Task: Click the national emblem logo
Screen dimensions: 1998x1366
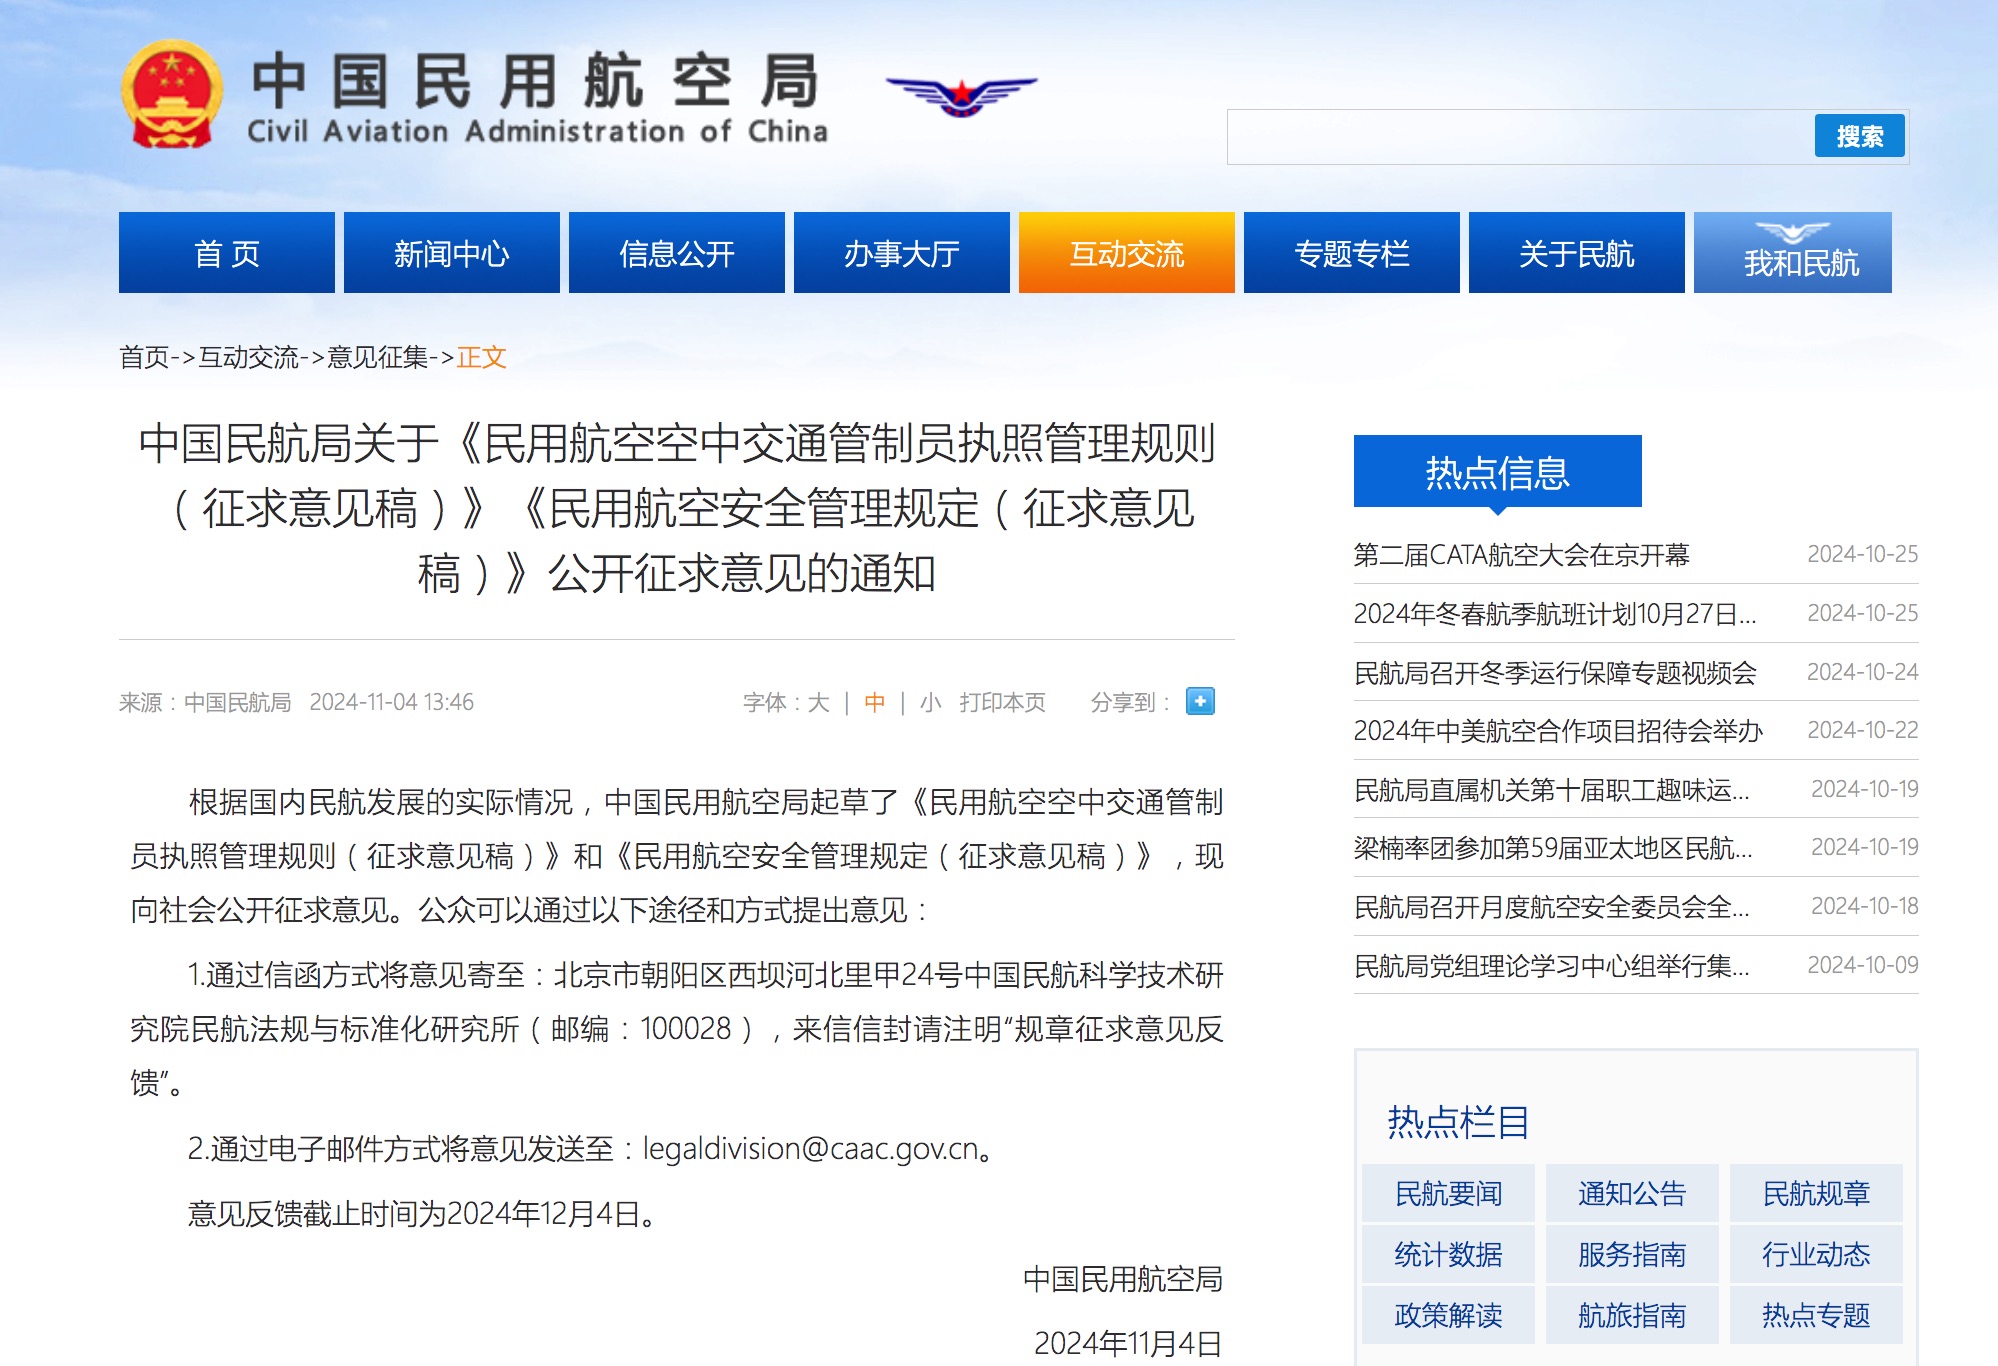Action: [x=172, y=95]
